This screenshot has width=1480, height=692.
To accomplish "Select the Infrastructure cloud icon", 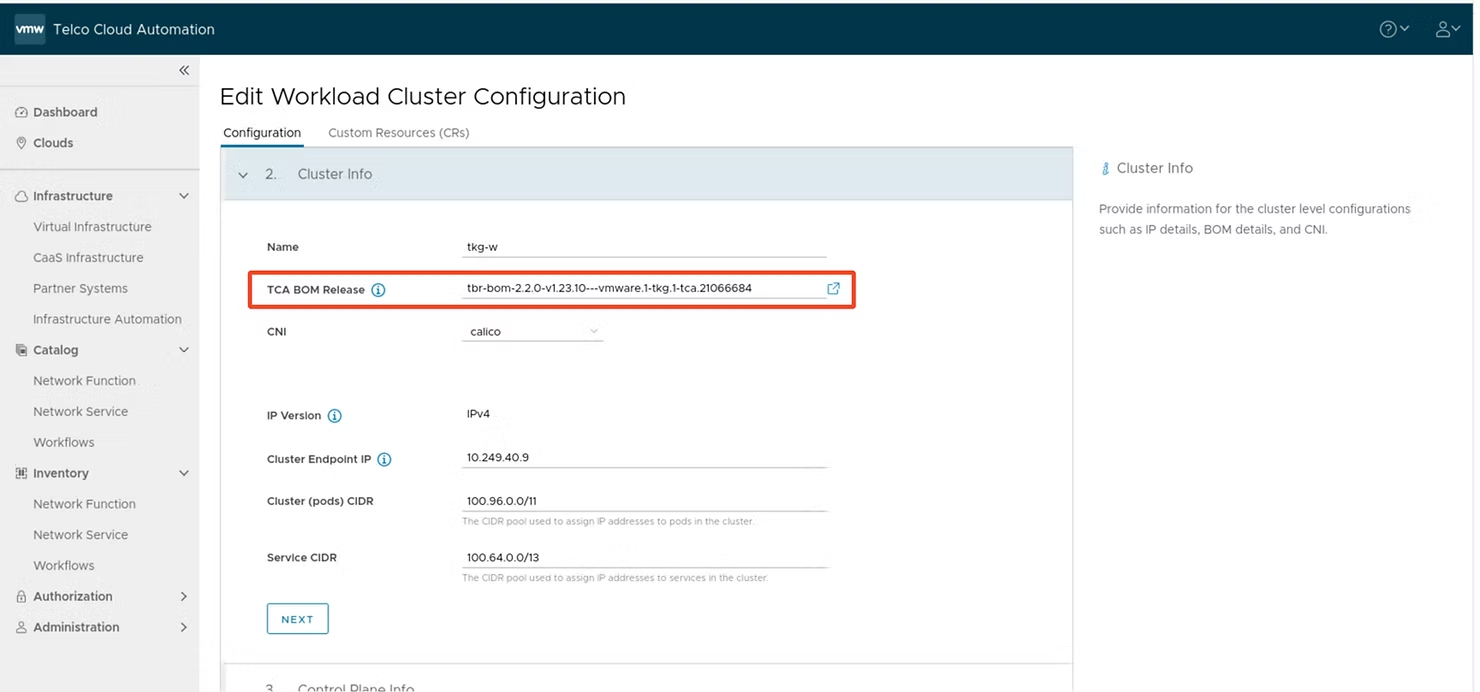I will (22, 195).
